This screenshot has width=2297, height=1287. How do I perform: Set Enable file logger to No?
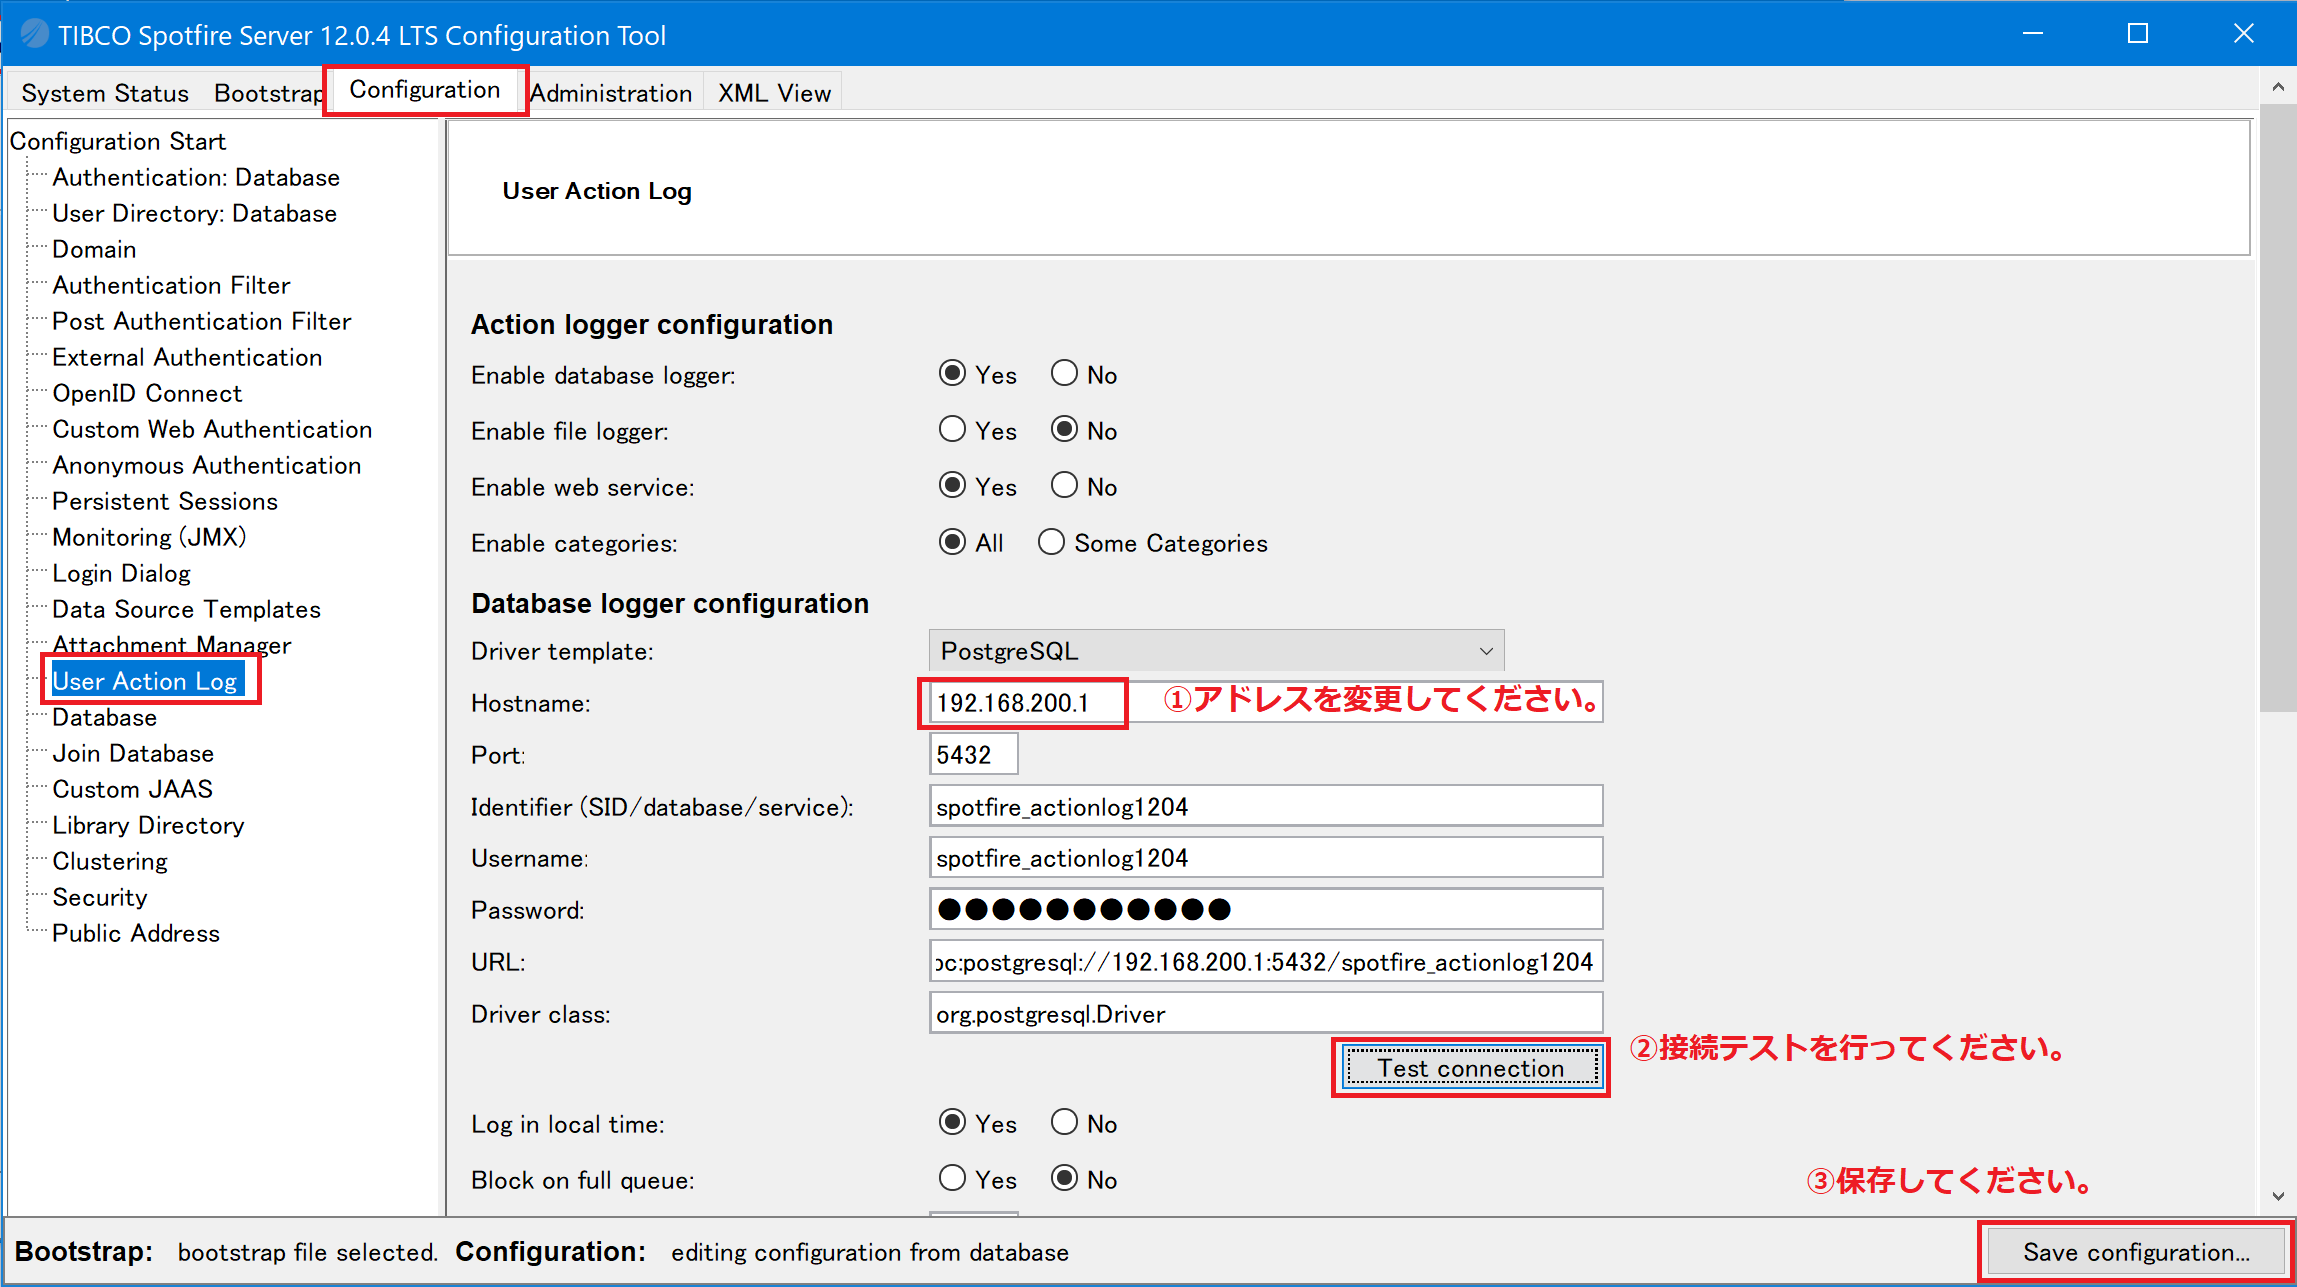(1065, 430)
